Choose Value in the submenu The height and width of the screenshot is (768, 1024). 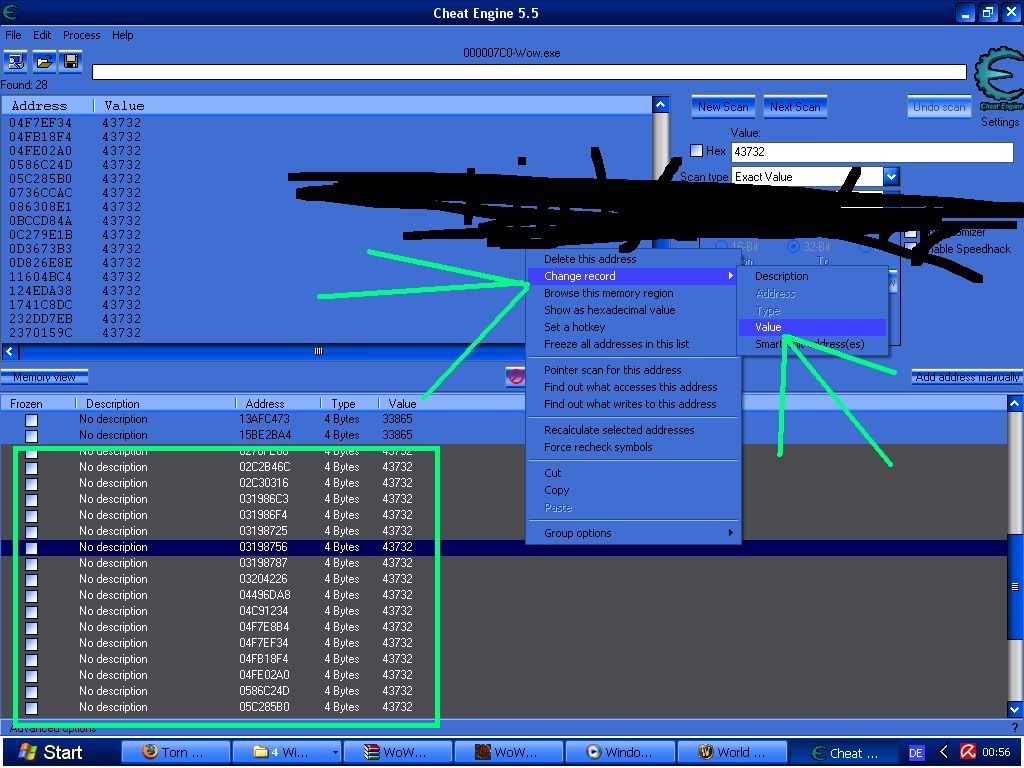pos(812,327)
